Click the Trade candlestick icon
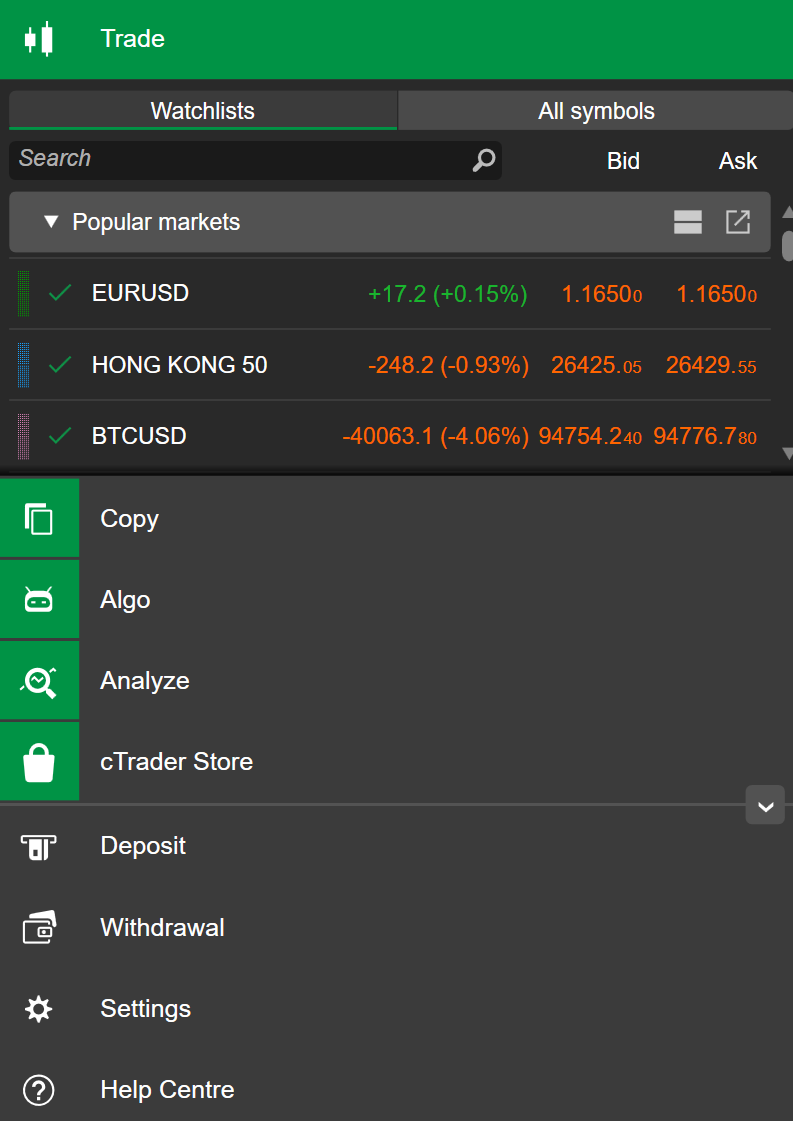 click(x=39, y=39)
